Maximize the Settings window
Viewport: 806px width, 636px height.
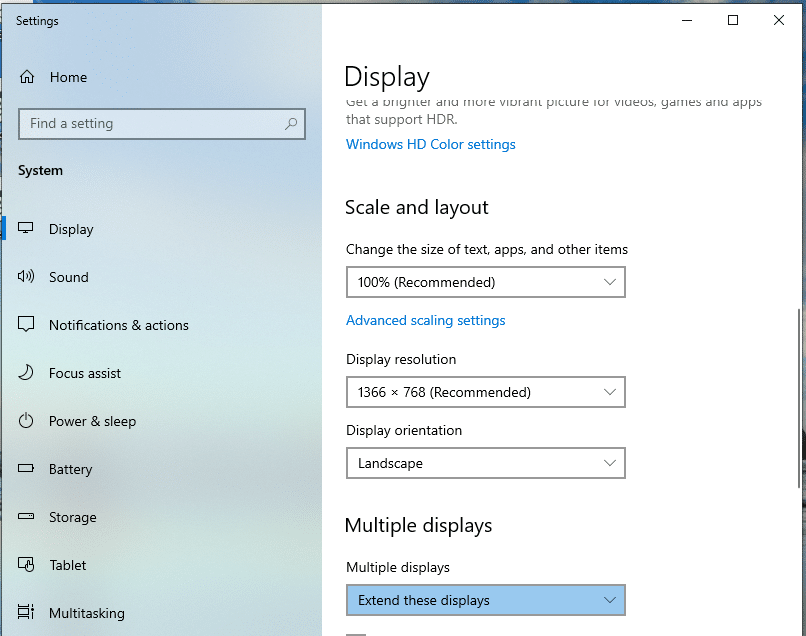point(733,20)
